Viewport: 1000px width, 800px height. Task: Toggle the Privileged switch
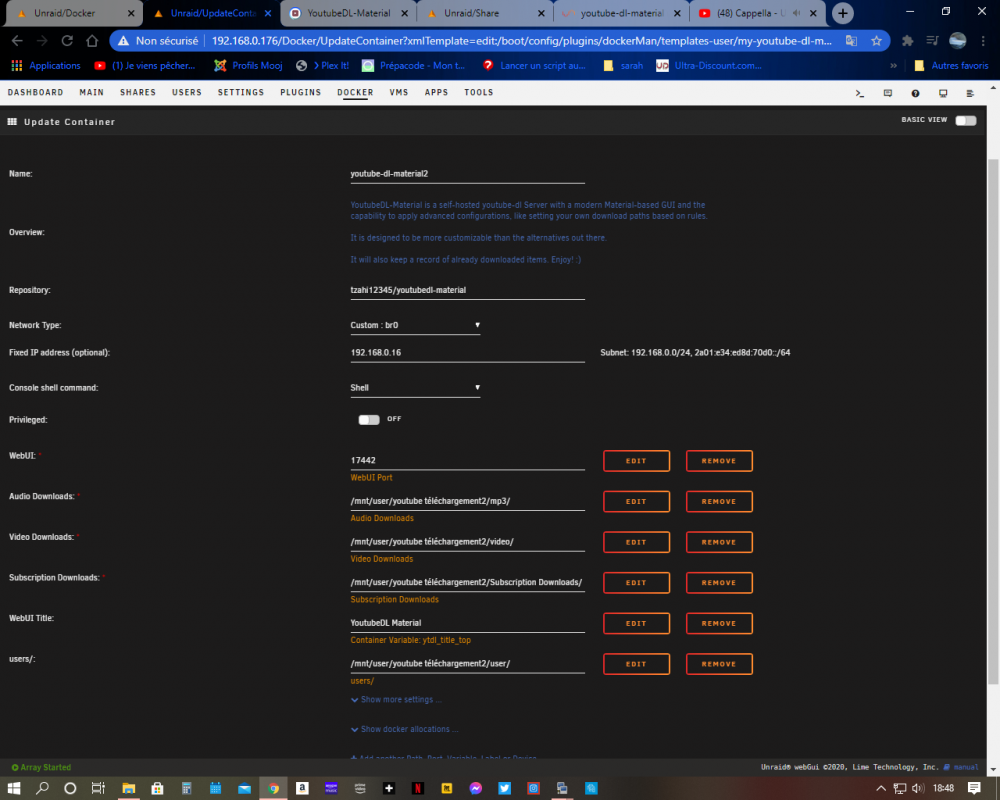tap(369, 419)
